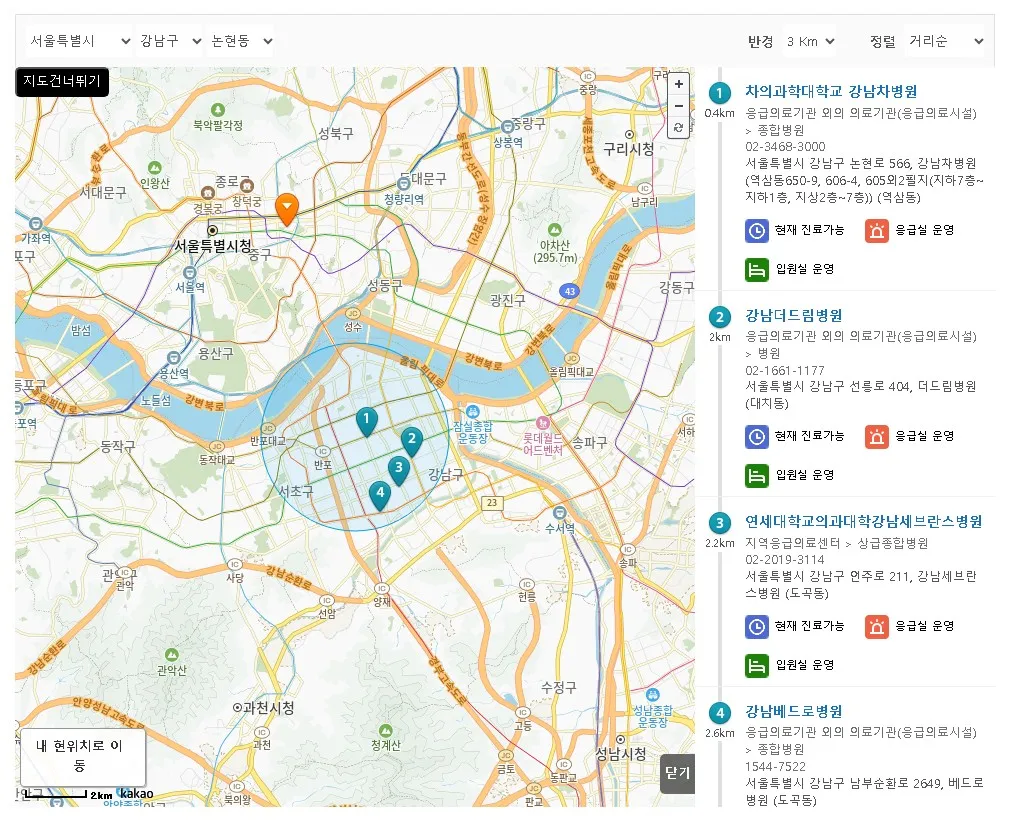Open the 강남구 district dropdown
Viewport: 1022px width, 829px height.
point(169,41)
